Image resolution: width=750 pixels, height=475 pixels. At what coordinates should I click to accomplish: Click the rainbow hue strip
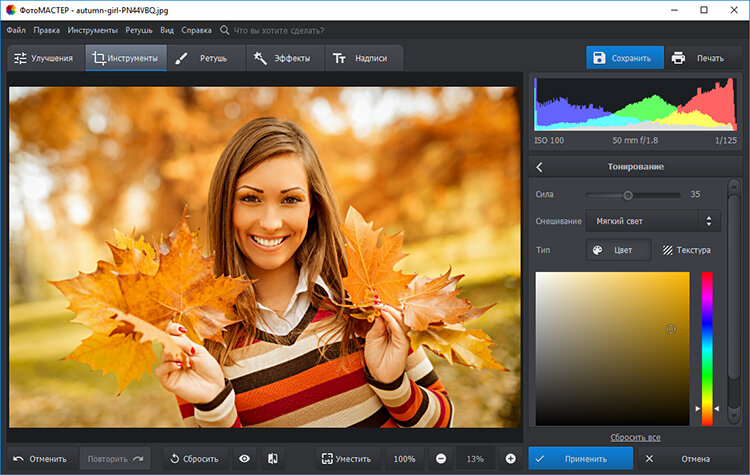click(707, 349)
